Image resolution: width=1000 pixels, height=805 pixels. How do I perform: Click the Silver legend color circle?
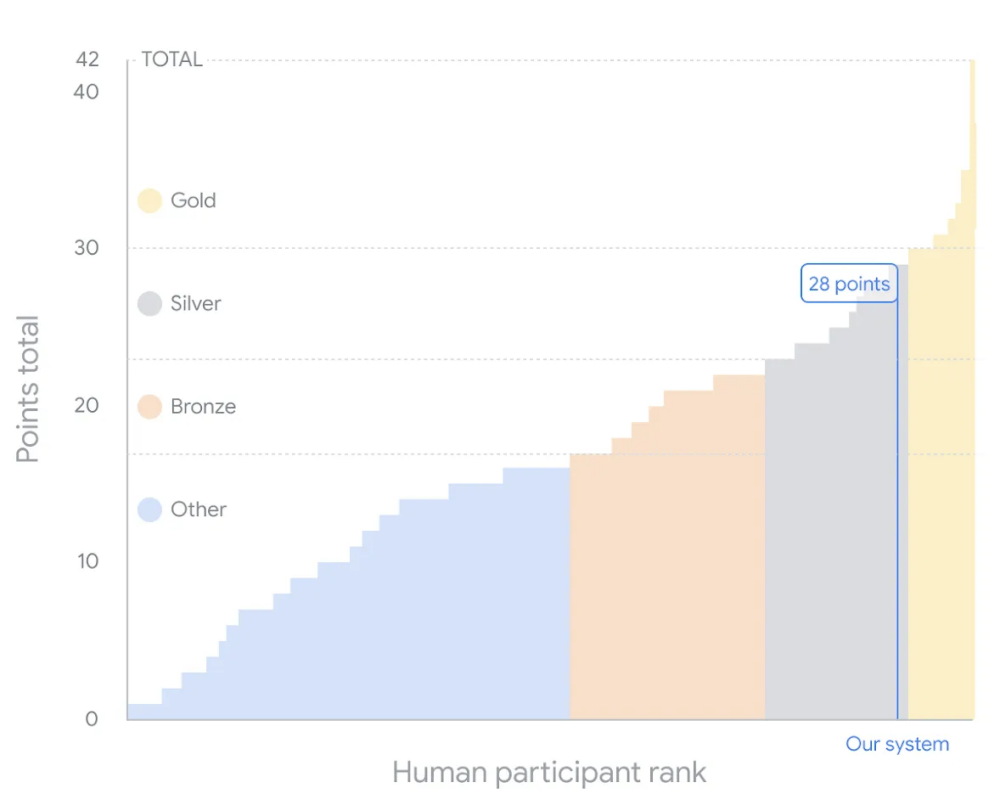pos(149,303)
